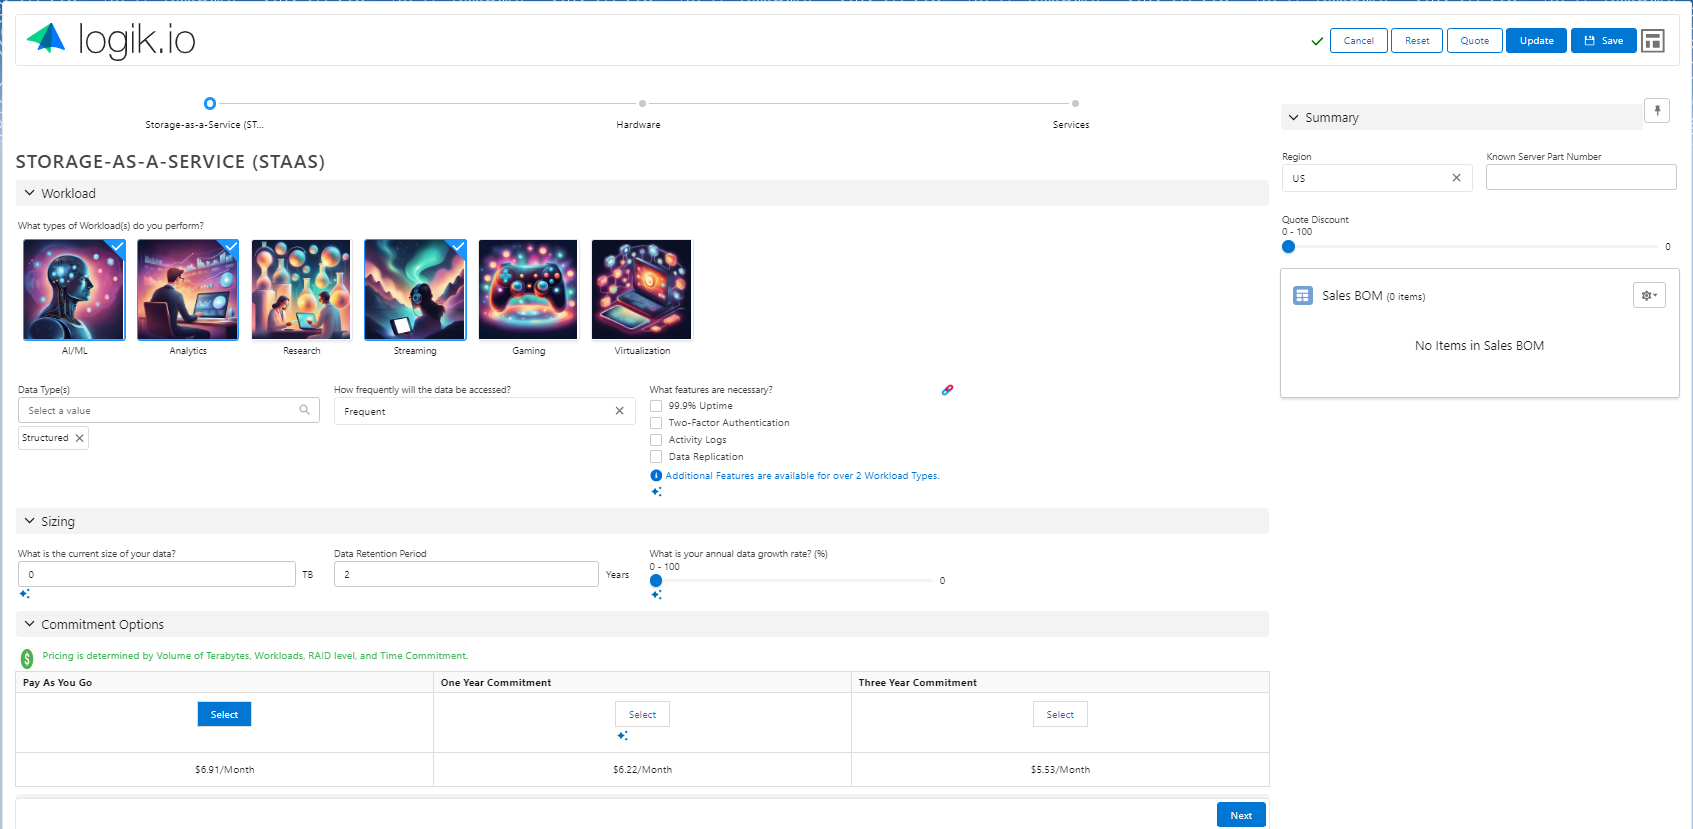Remove the Structured data type chip
Viewport: 1693px width, 829px height.
79,438
